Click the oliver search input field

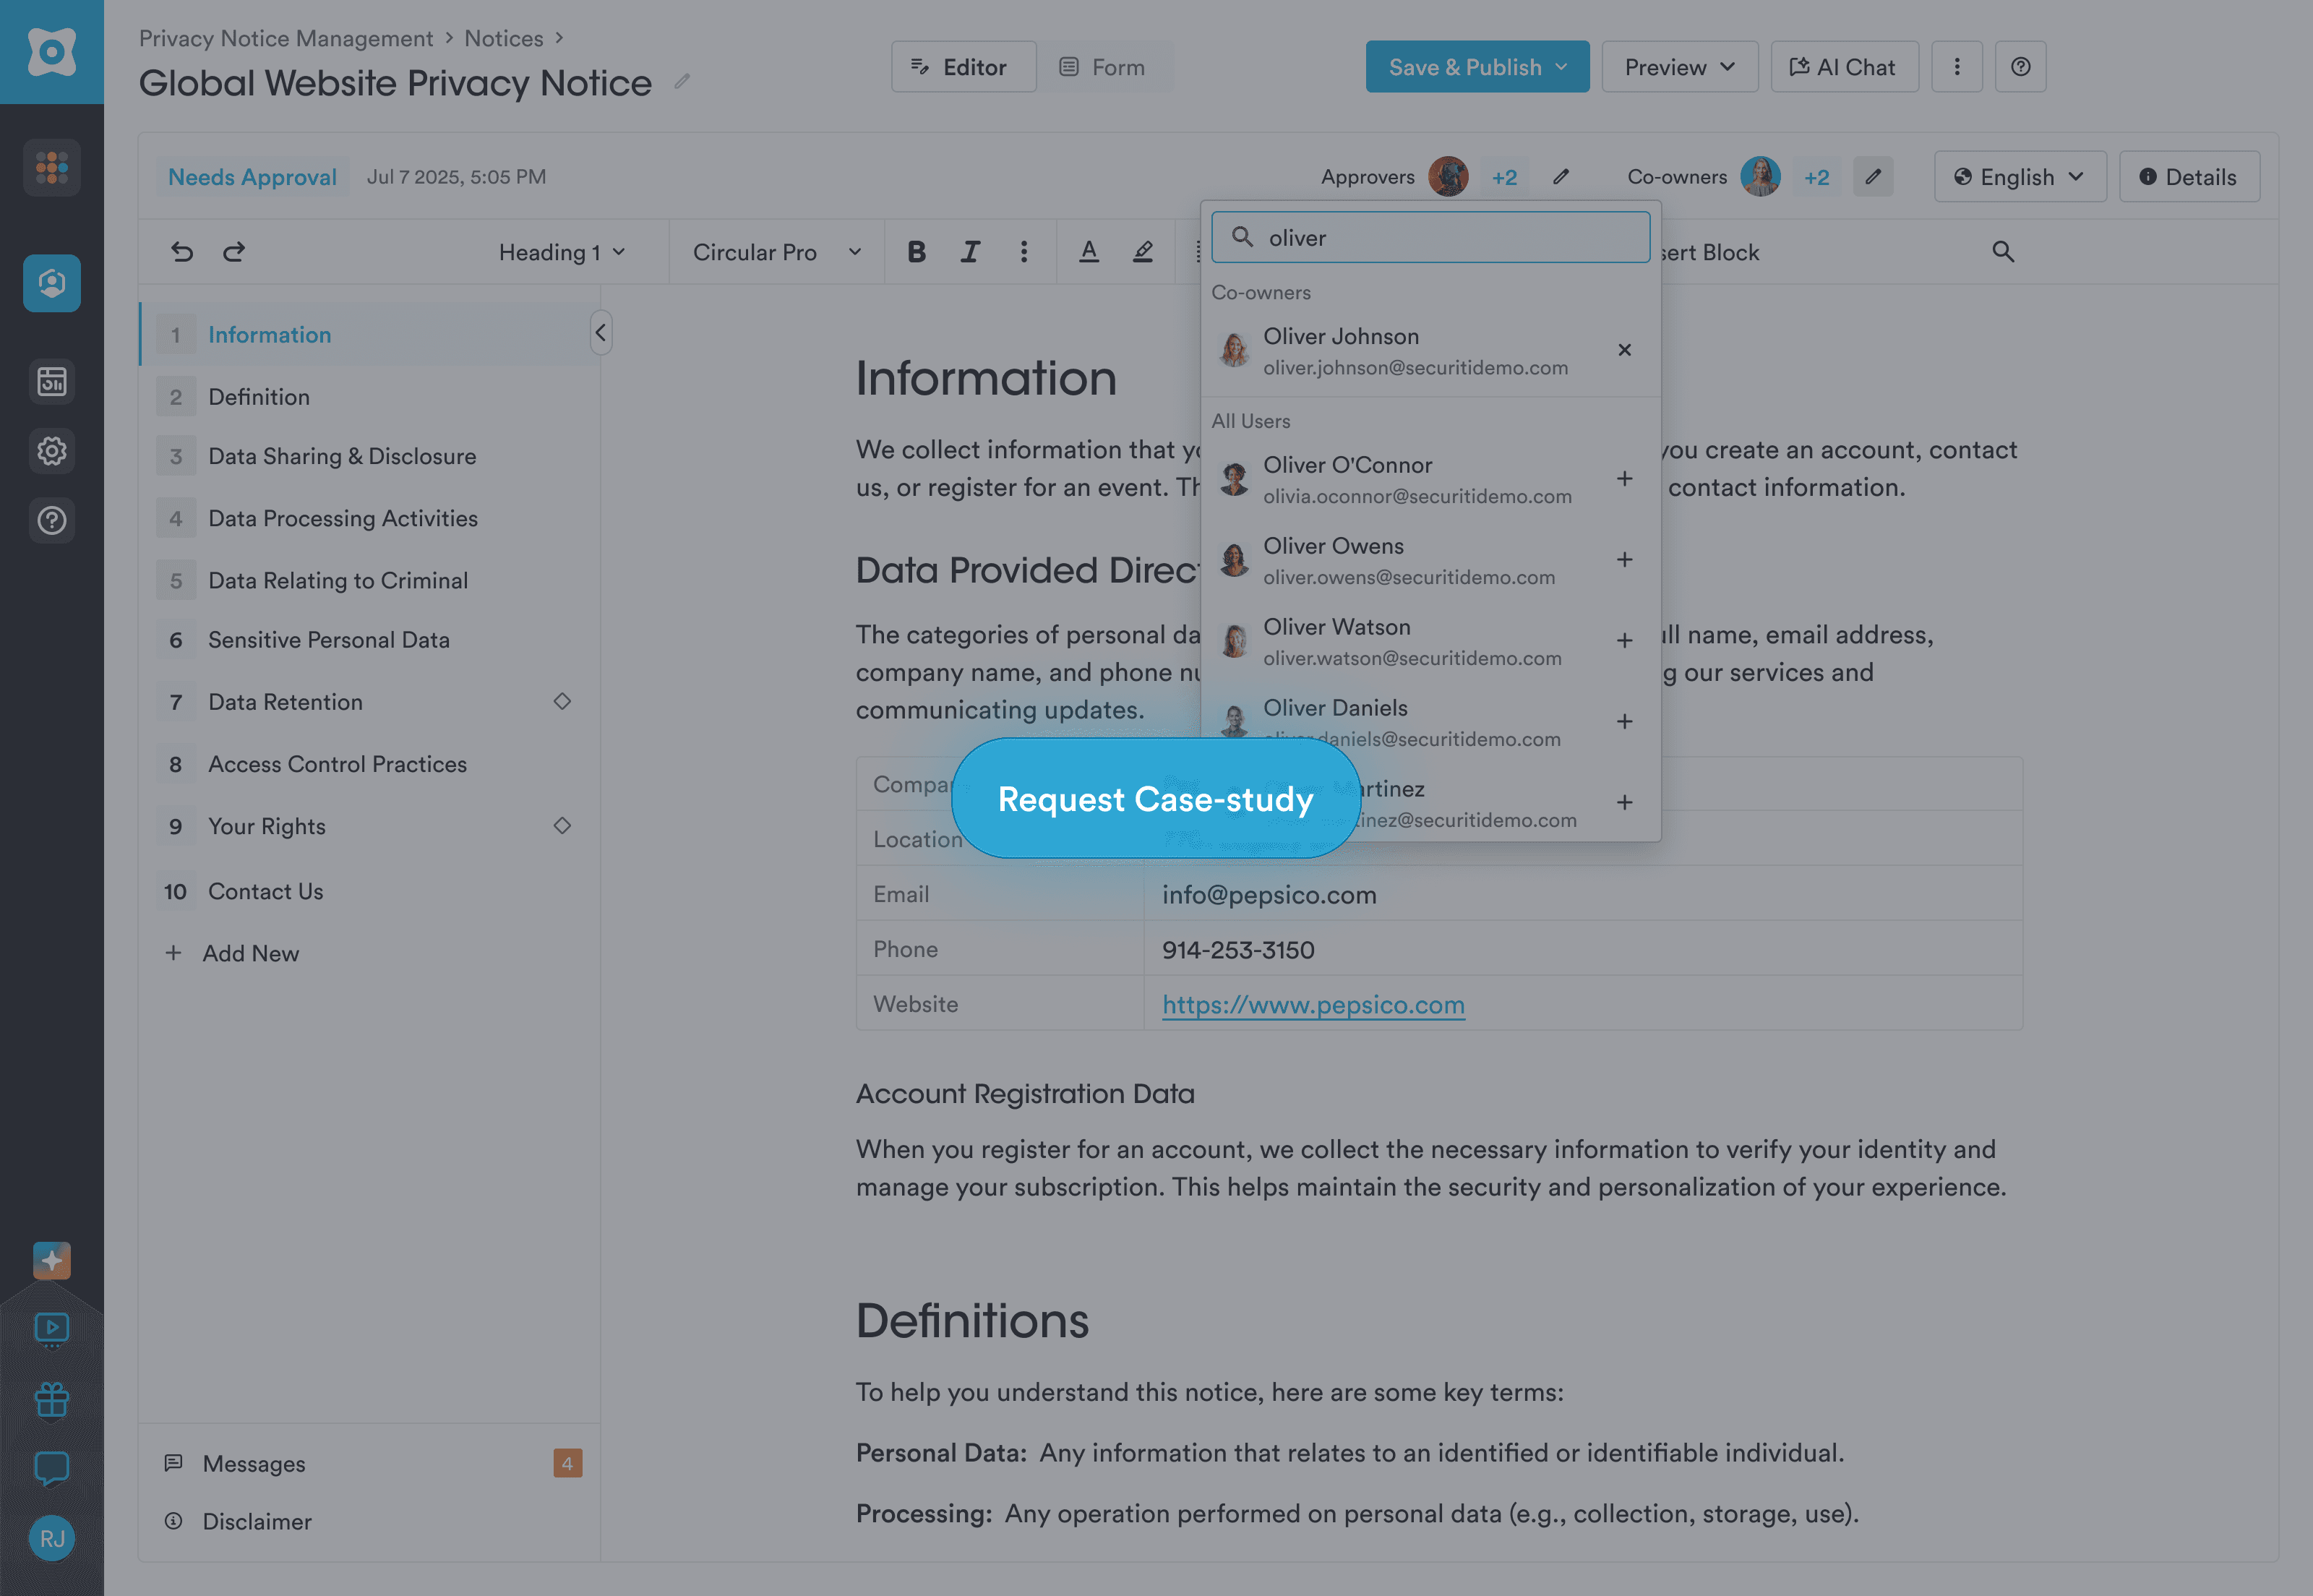(x=1430, y=237)
